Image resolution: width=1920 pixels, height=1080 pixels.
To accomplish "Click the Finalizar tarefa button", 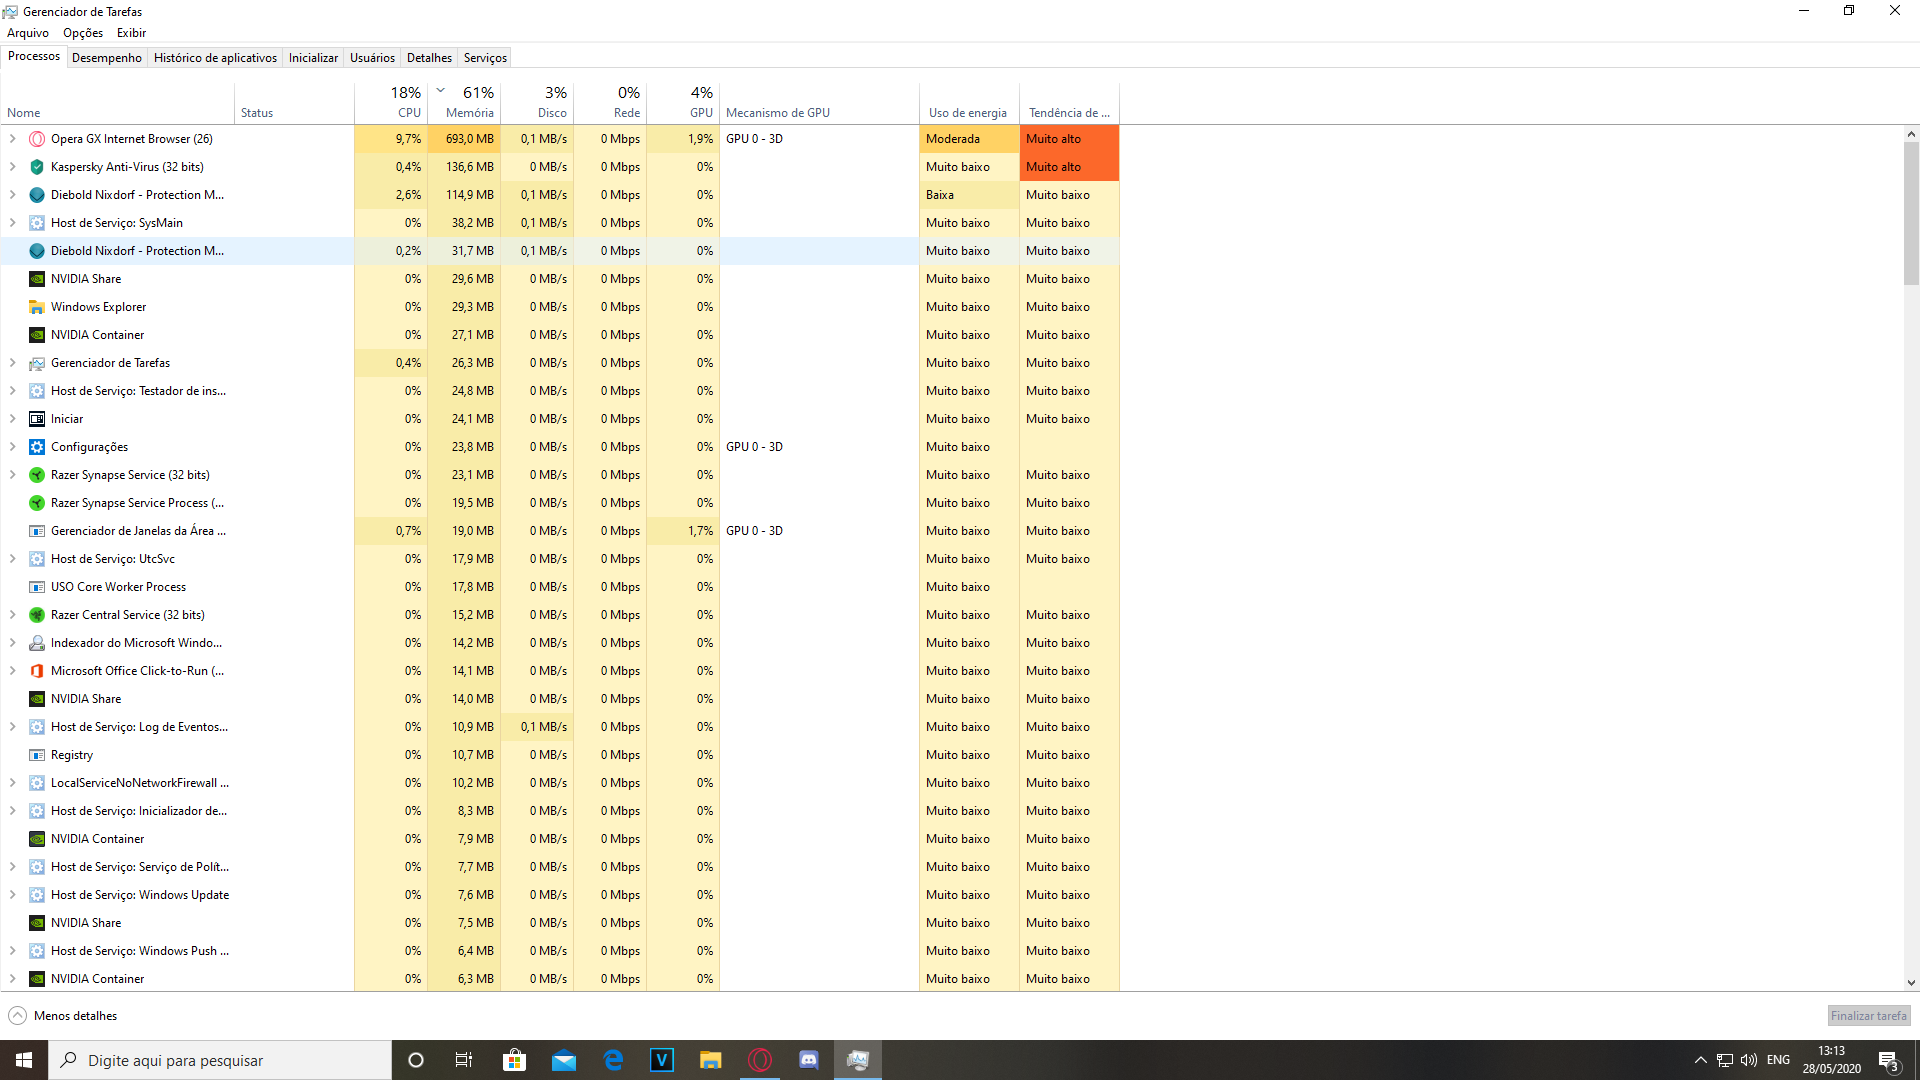I will [x=1868, y=1016].
